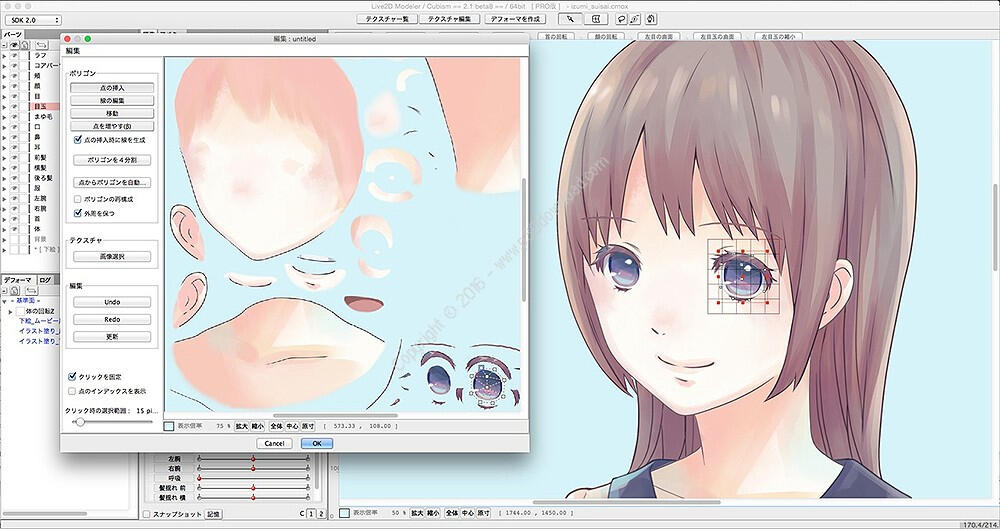Screen dimensions: 1000x529
Task: Enable the 点のインデックスを表示 checkbox
Action: (72, 391)
